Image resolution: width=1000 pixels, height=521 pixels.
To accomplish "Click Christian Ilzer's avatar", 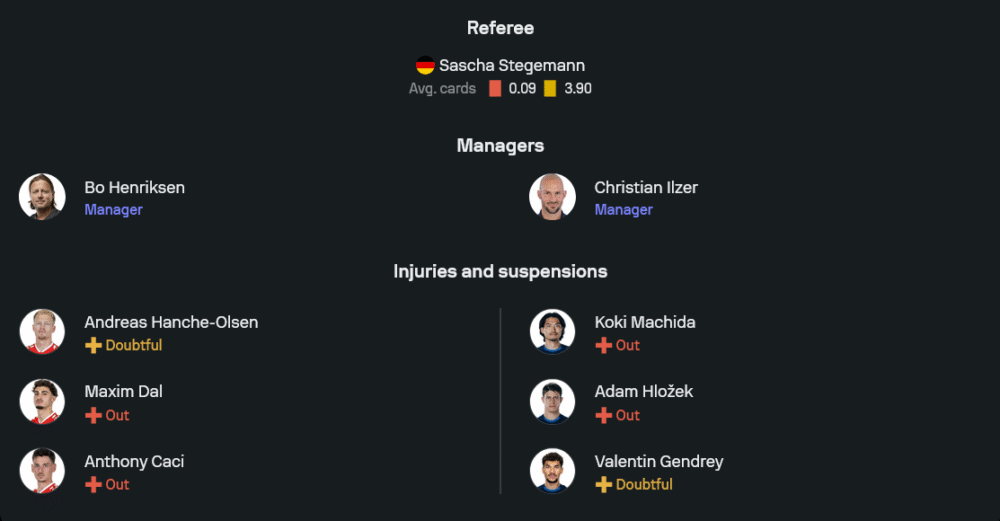I will point(552,197).
